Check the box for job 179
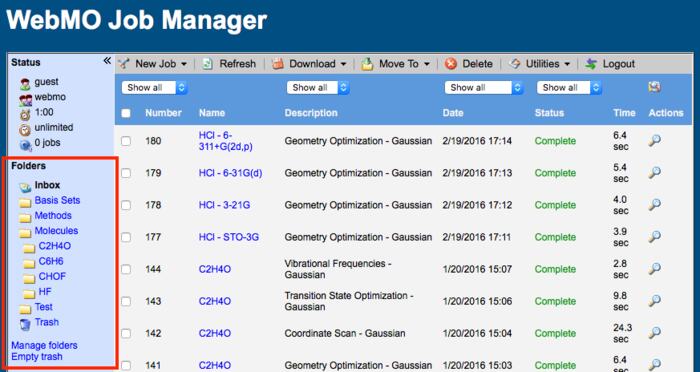 tap(126, 173)
